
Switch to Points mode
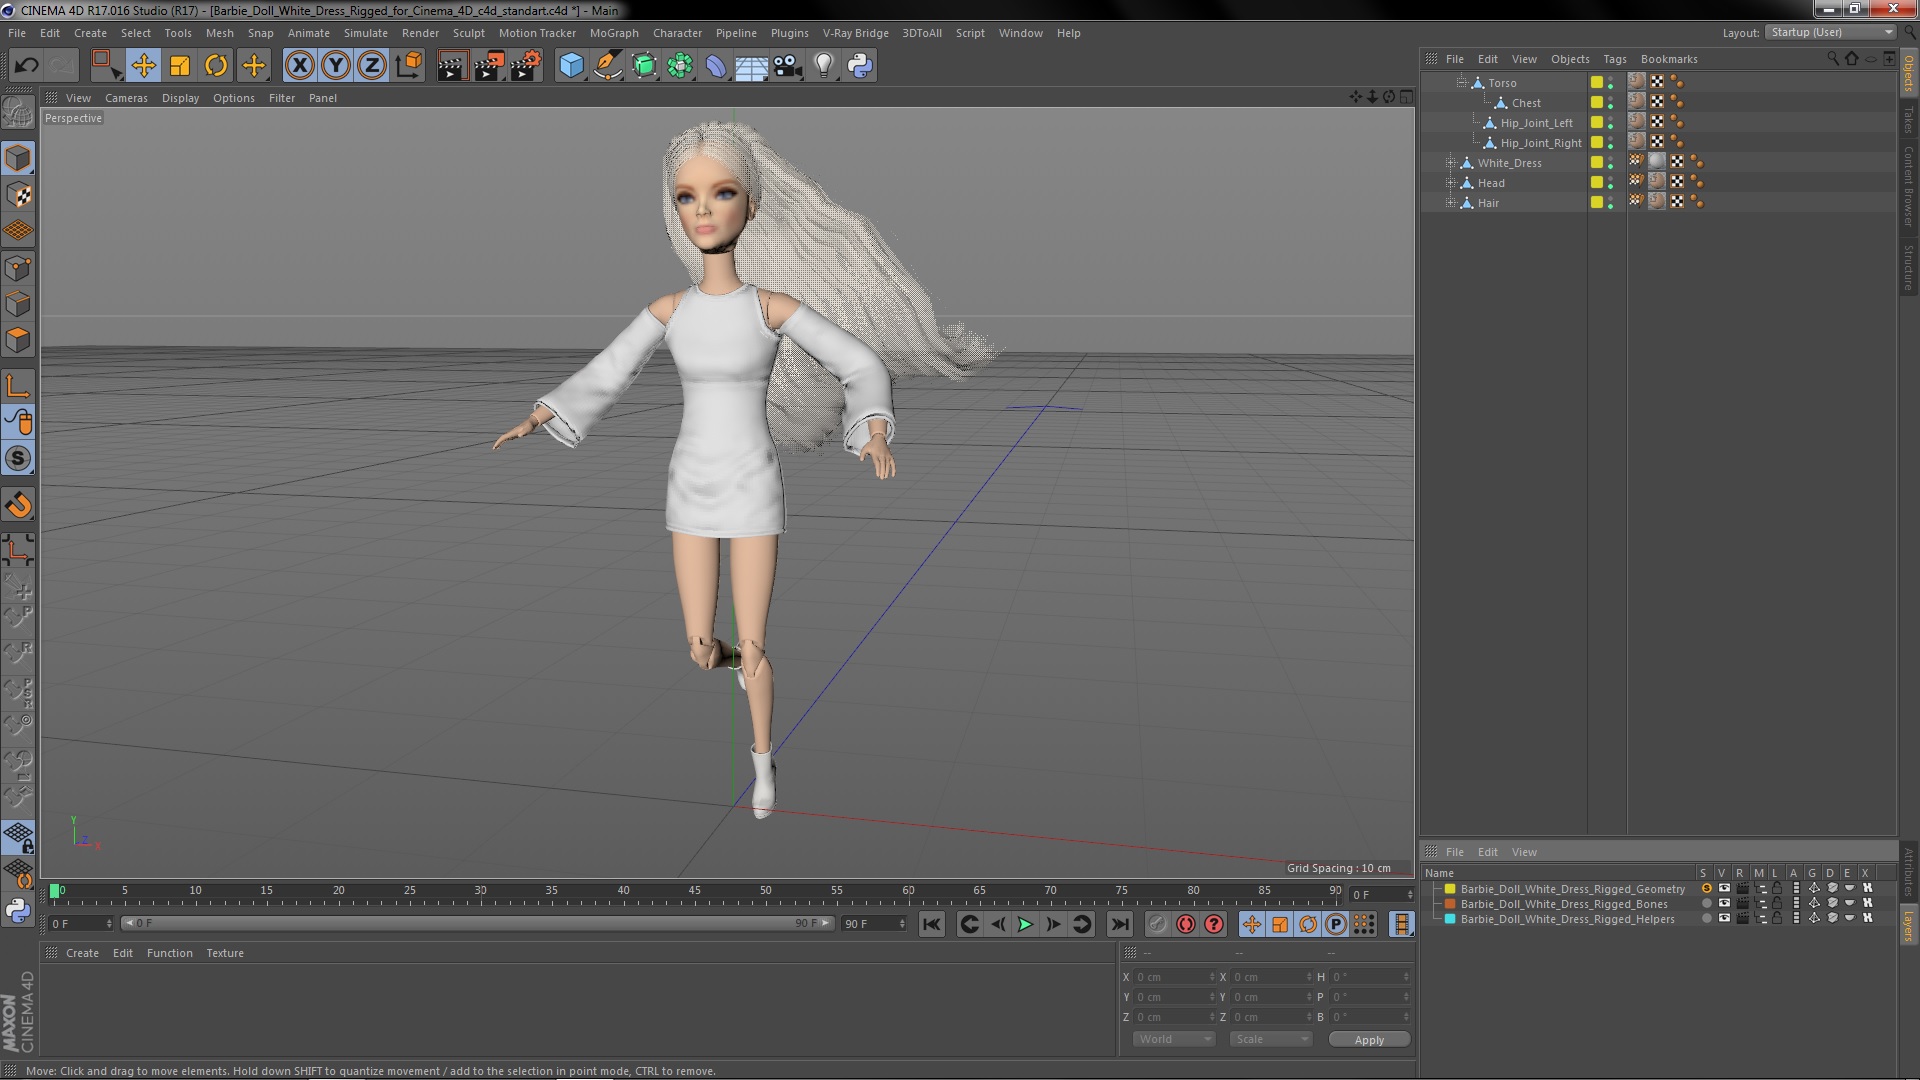coord(18,268)
